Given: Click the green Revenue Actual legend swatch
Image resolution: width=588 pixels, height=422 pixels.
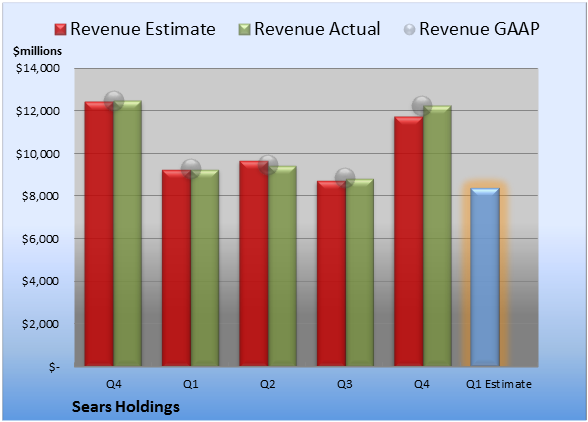Looking at the screenshot, I should pyautogui.click(x=244, y=30).
